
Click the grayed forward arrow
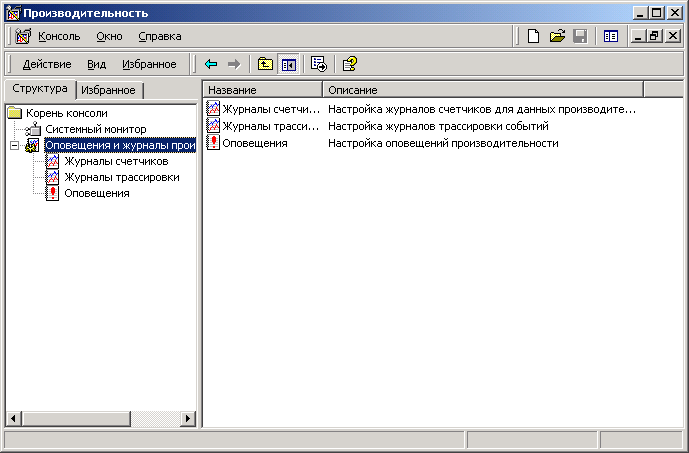tap(234, 64)
